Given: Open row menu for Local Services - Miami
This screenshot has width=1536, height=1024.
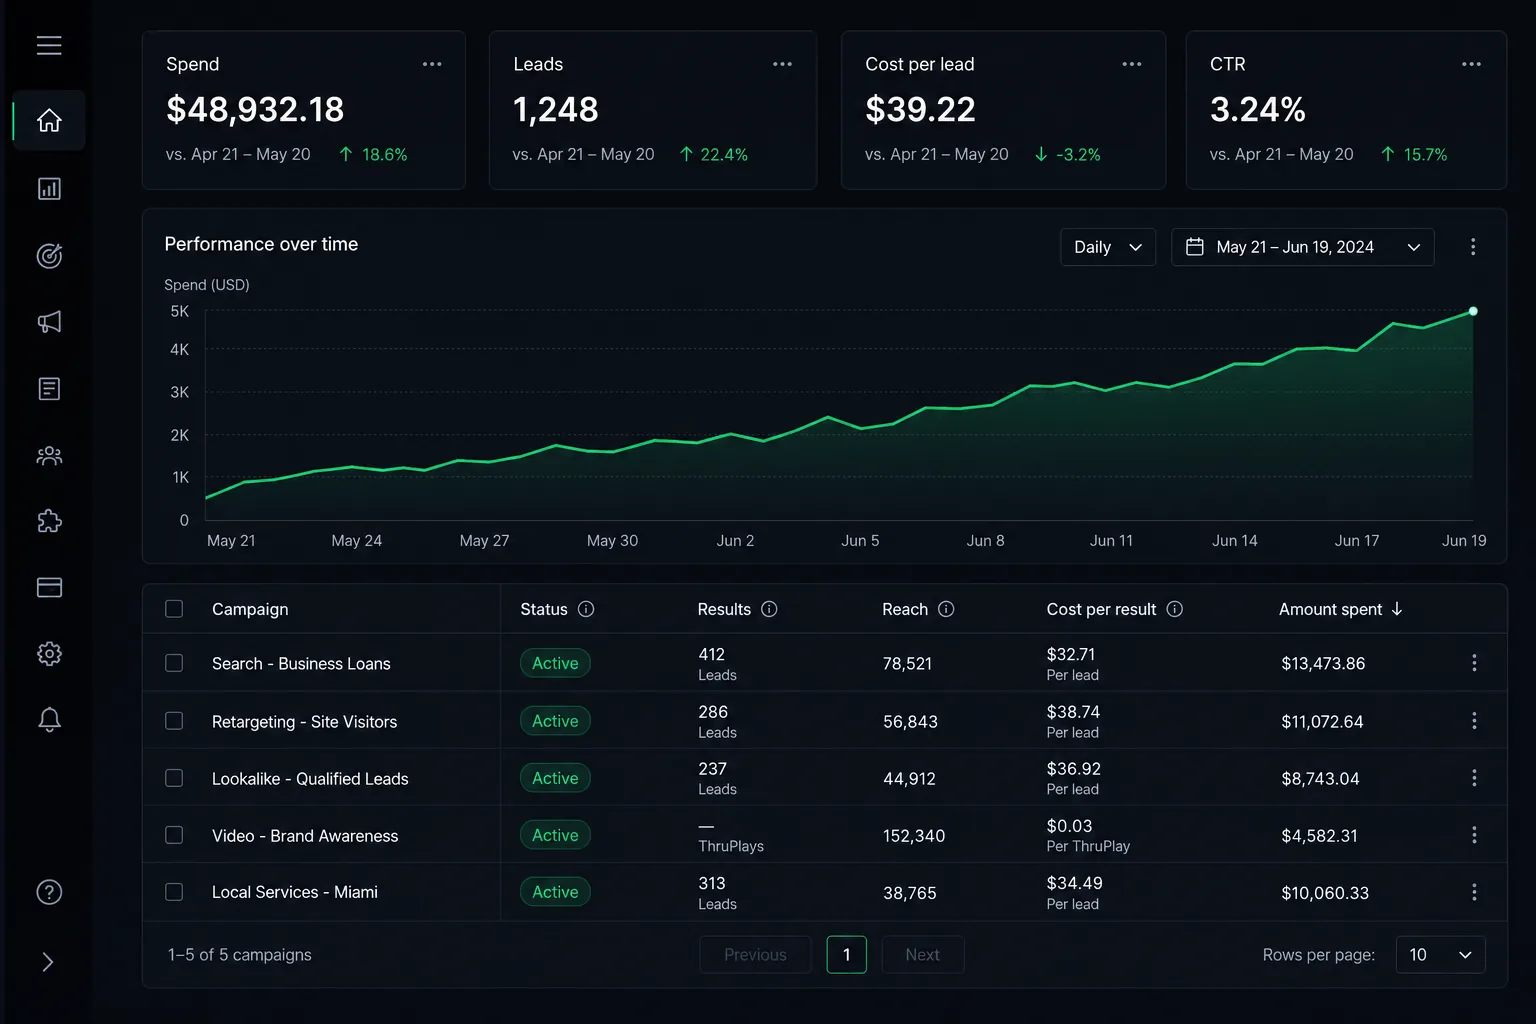Looking at the screenshot, I should pos(1474,892).
